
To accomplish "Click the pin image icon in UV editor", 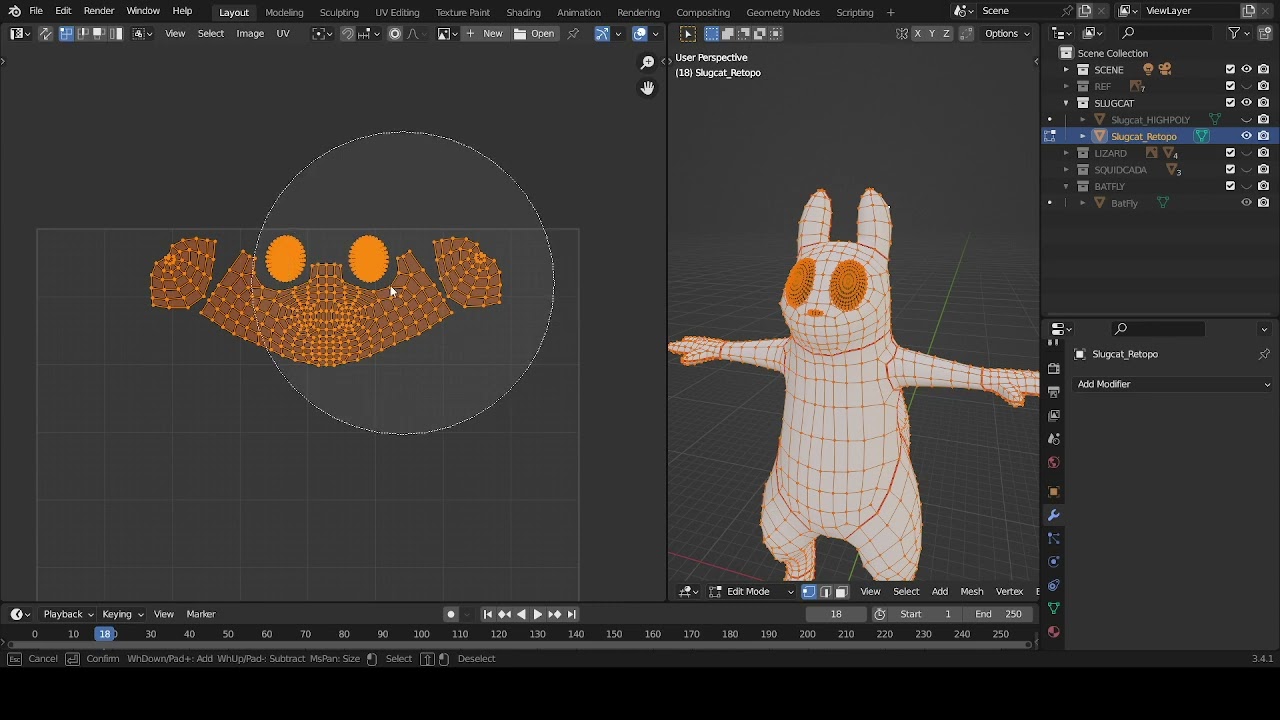I will click(x=573, y=33).
